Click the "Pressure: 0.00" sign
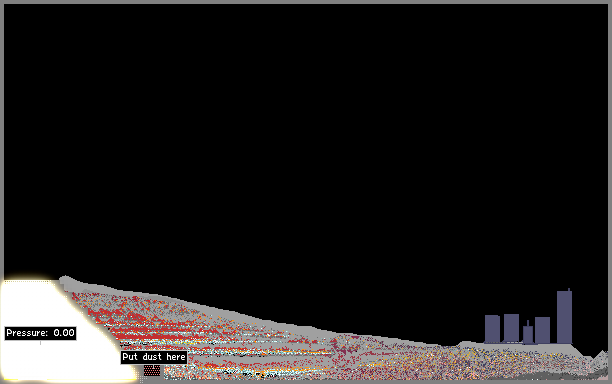The width and height of the screenshot is (612, 384). click(x=40, y=333)
